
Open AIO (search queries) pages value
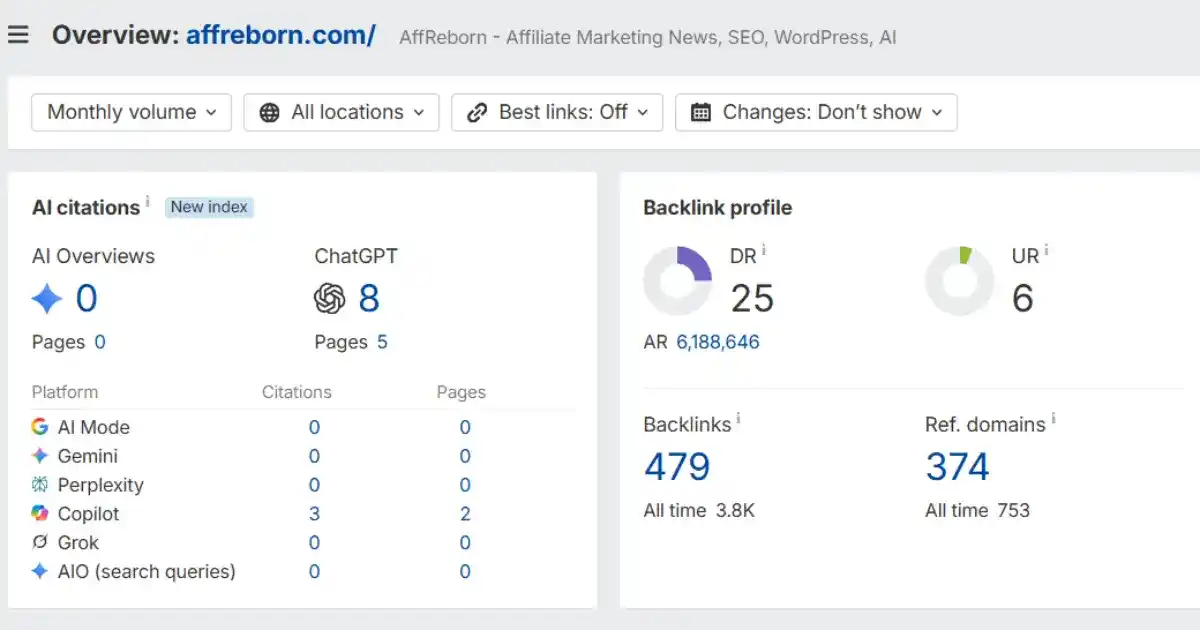click(x=465, y=572)
